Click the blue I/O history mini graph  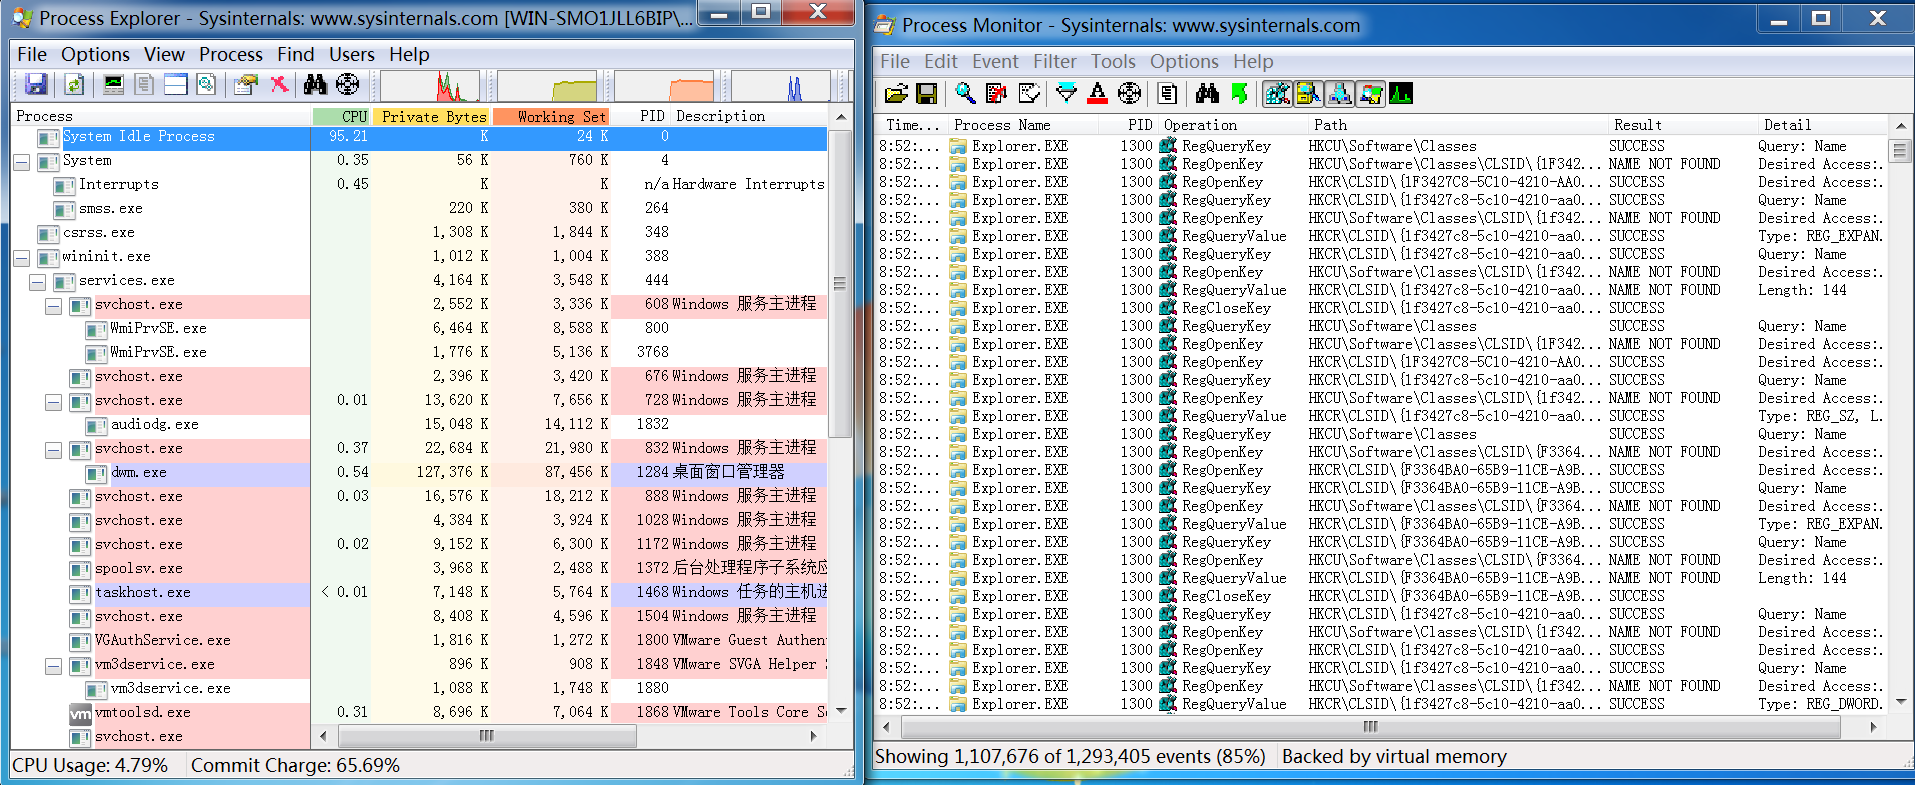(x=780, y=85)
